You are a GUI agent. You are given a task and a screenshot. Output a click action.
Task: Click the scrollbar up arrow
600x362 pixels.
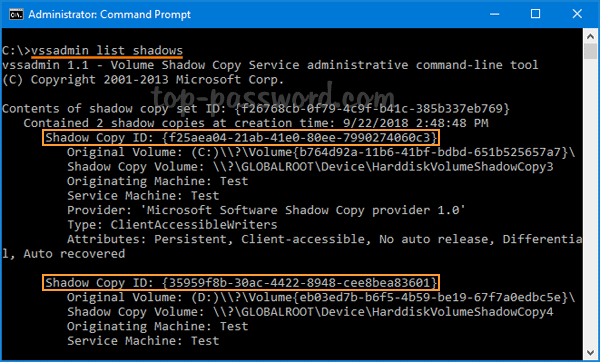pos(590,36)
